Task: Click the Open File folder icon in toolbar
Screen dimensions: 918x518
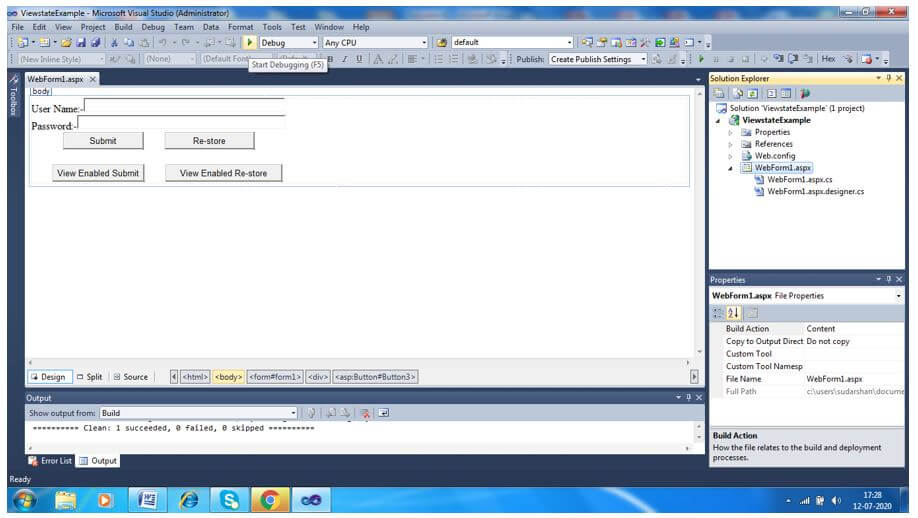Action: click(x=66, y=42)
